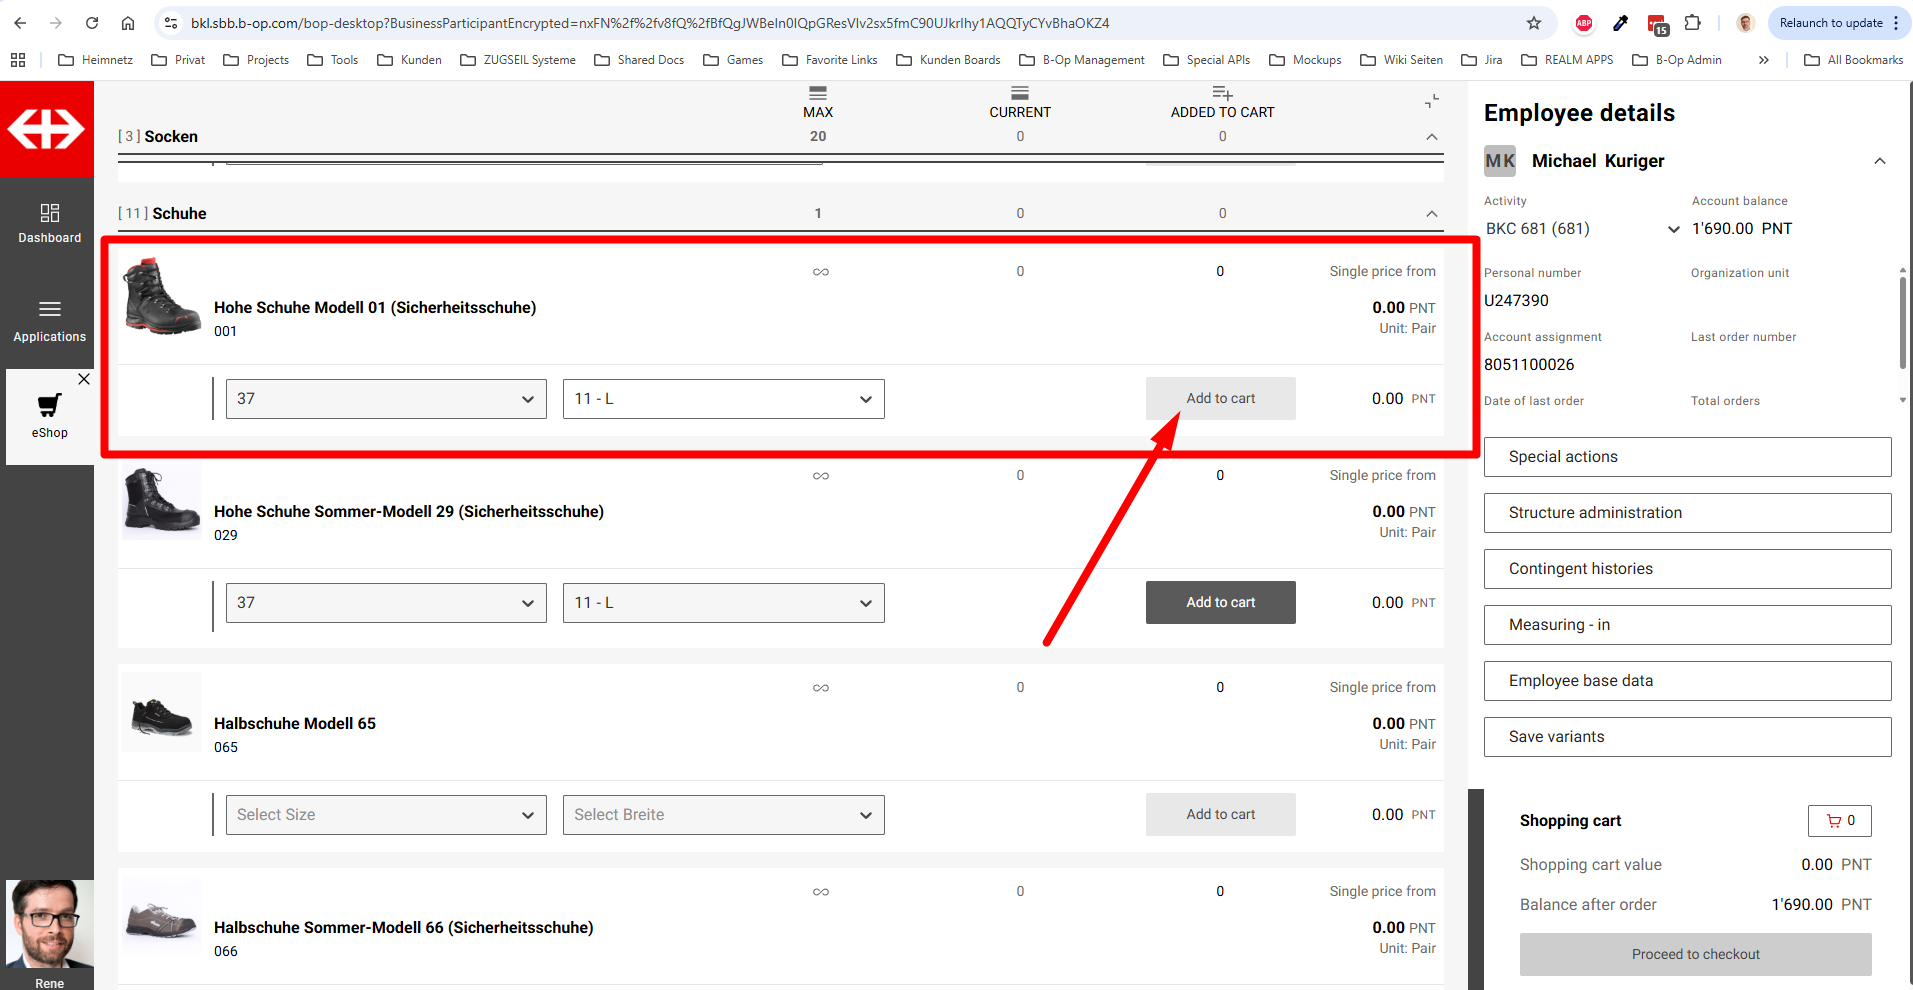The image size is (1913, 990).
Task: Collapse Michael Kuriger employee details
Action: (x=1879, y=161)
